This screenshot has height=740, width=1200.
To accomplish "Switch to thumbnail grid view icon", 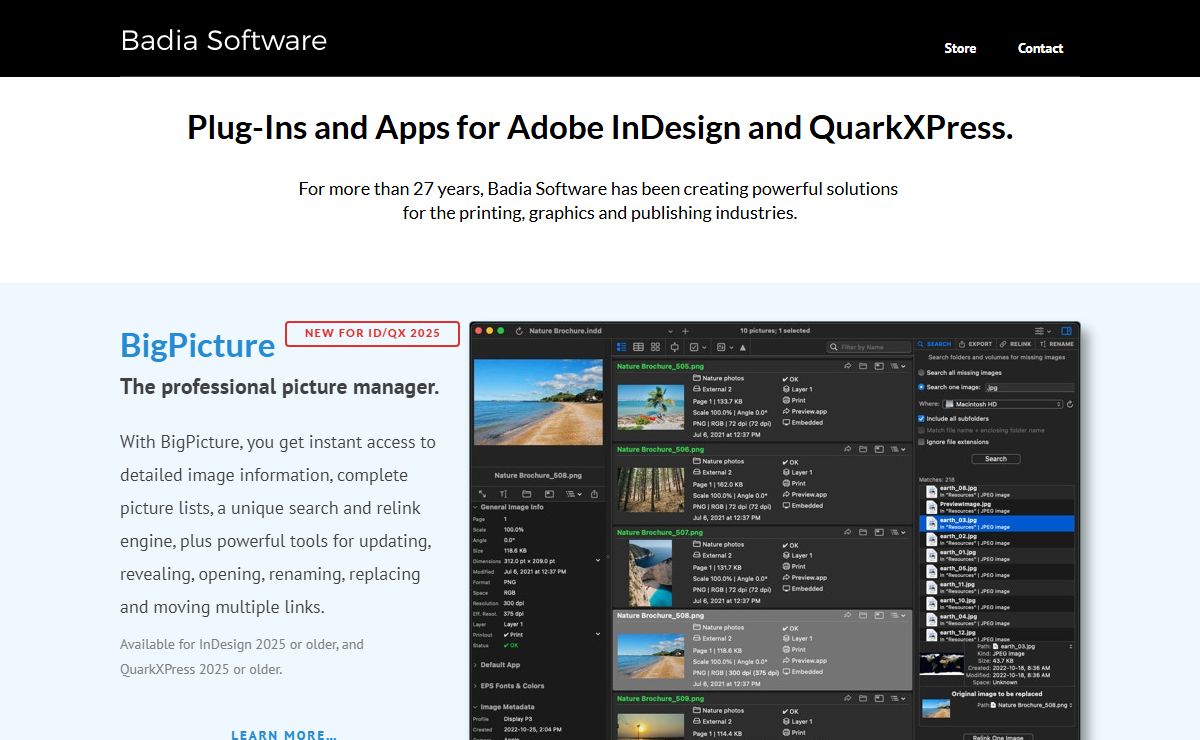I will [x=655, y=347].
